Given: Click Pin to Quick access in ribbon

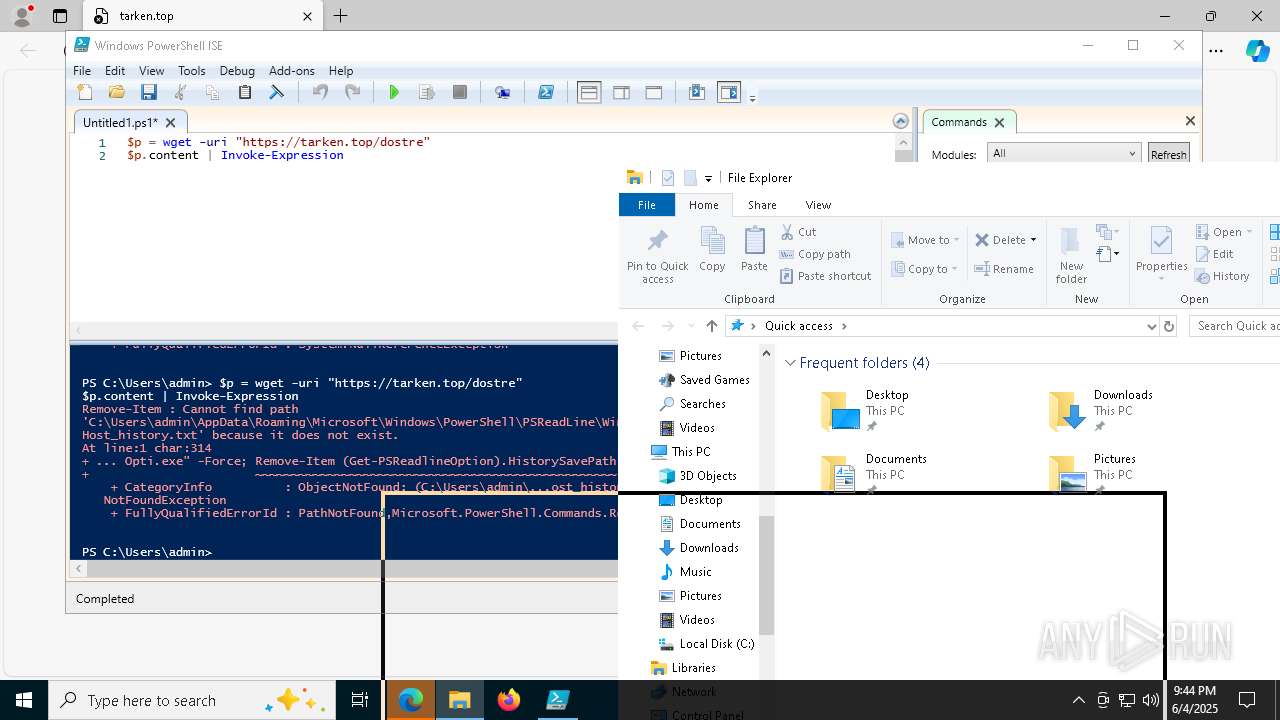Looking at the screenshot, I should (x=657, y=255).
